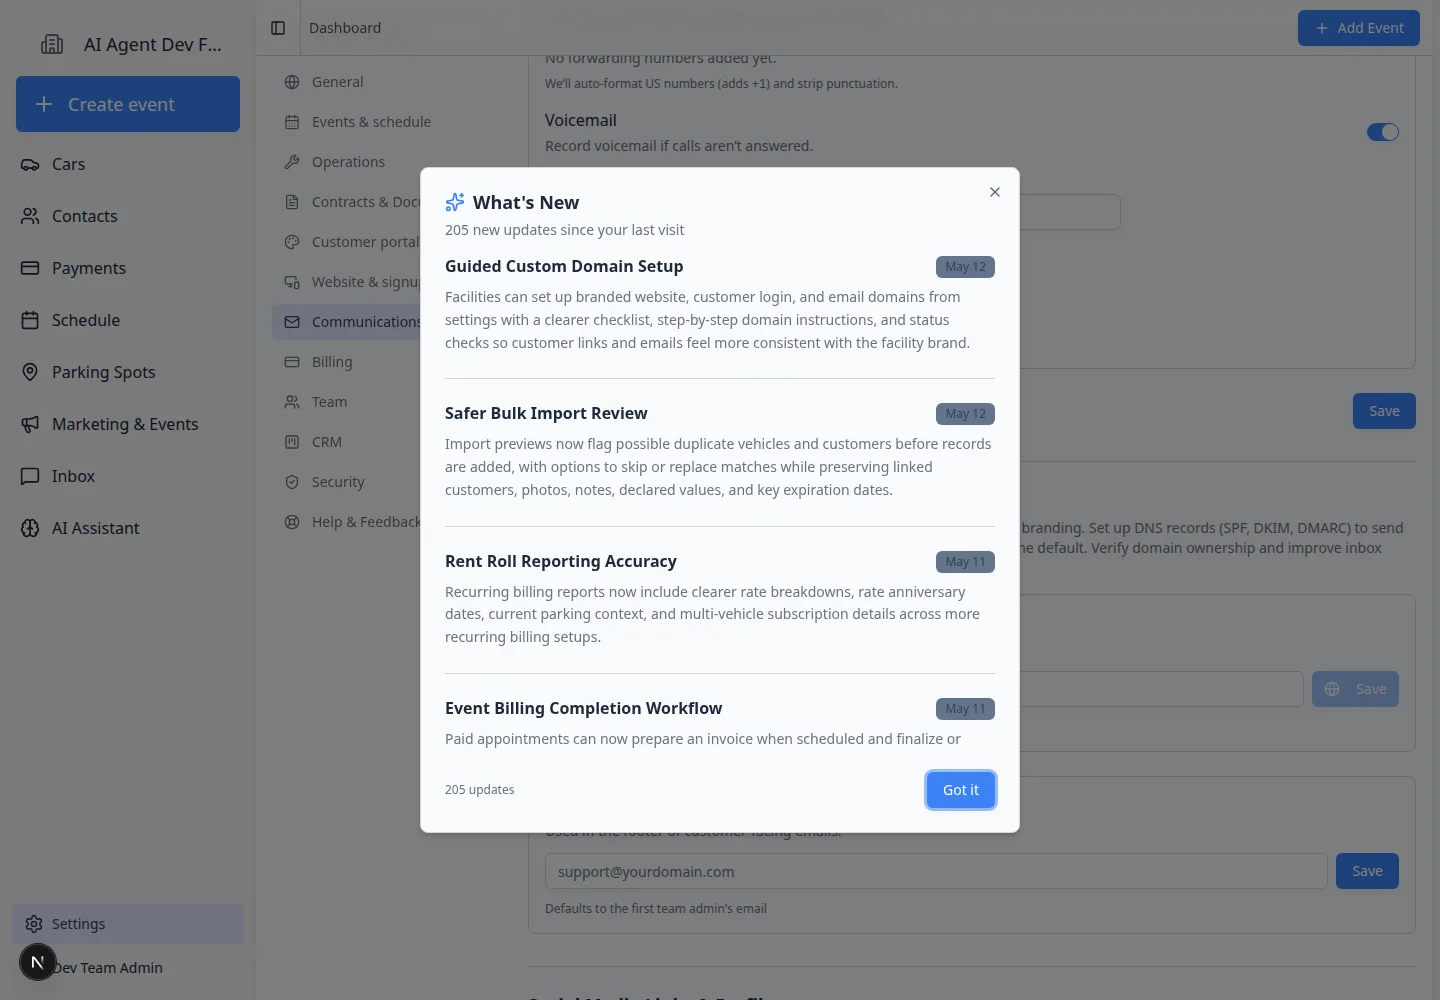1440x1000 pixels.
Task: Open Payments in the sidebar
Action: tap(128, 268)
